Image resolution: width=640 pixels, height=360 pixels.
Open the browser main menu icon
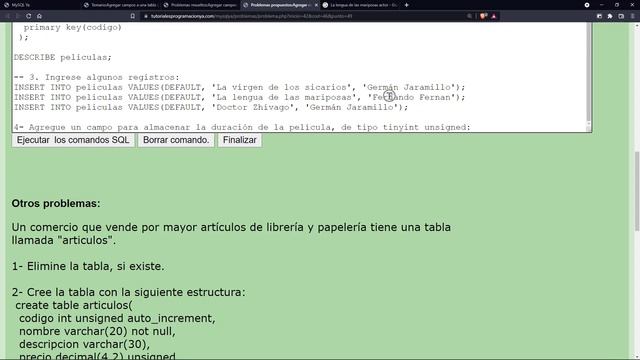(x=632, y=16)
